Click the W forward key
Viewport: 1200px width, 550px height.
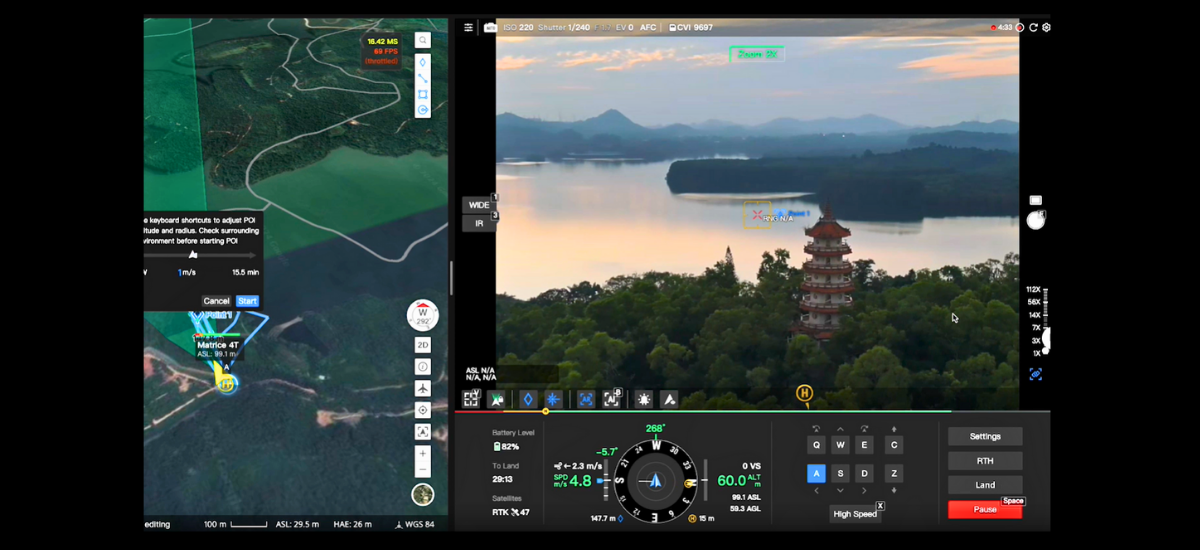[841, 445]
